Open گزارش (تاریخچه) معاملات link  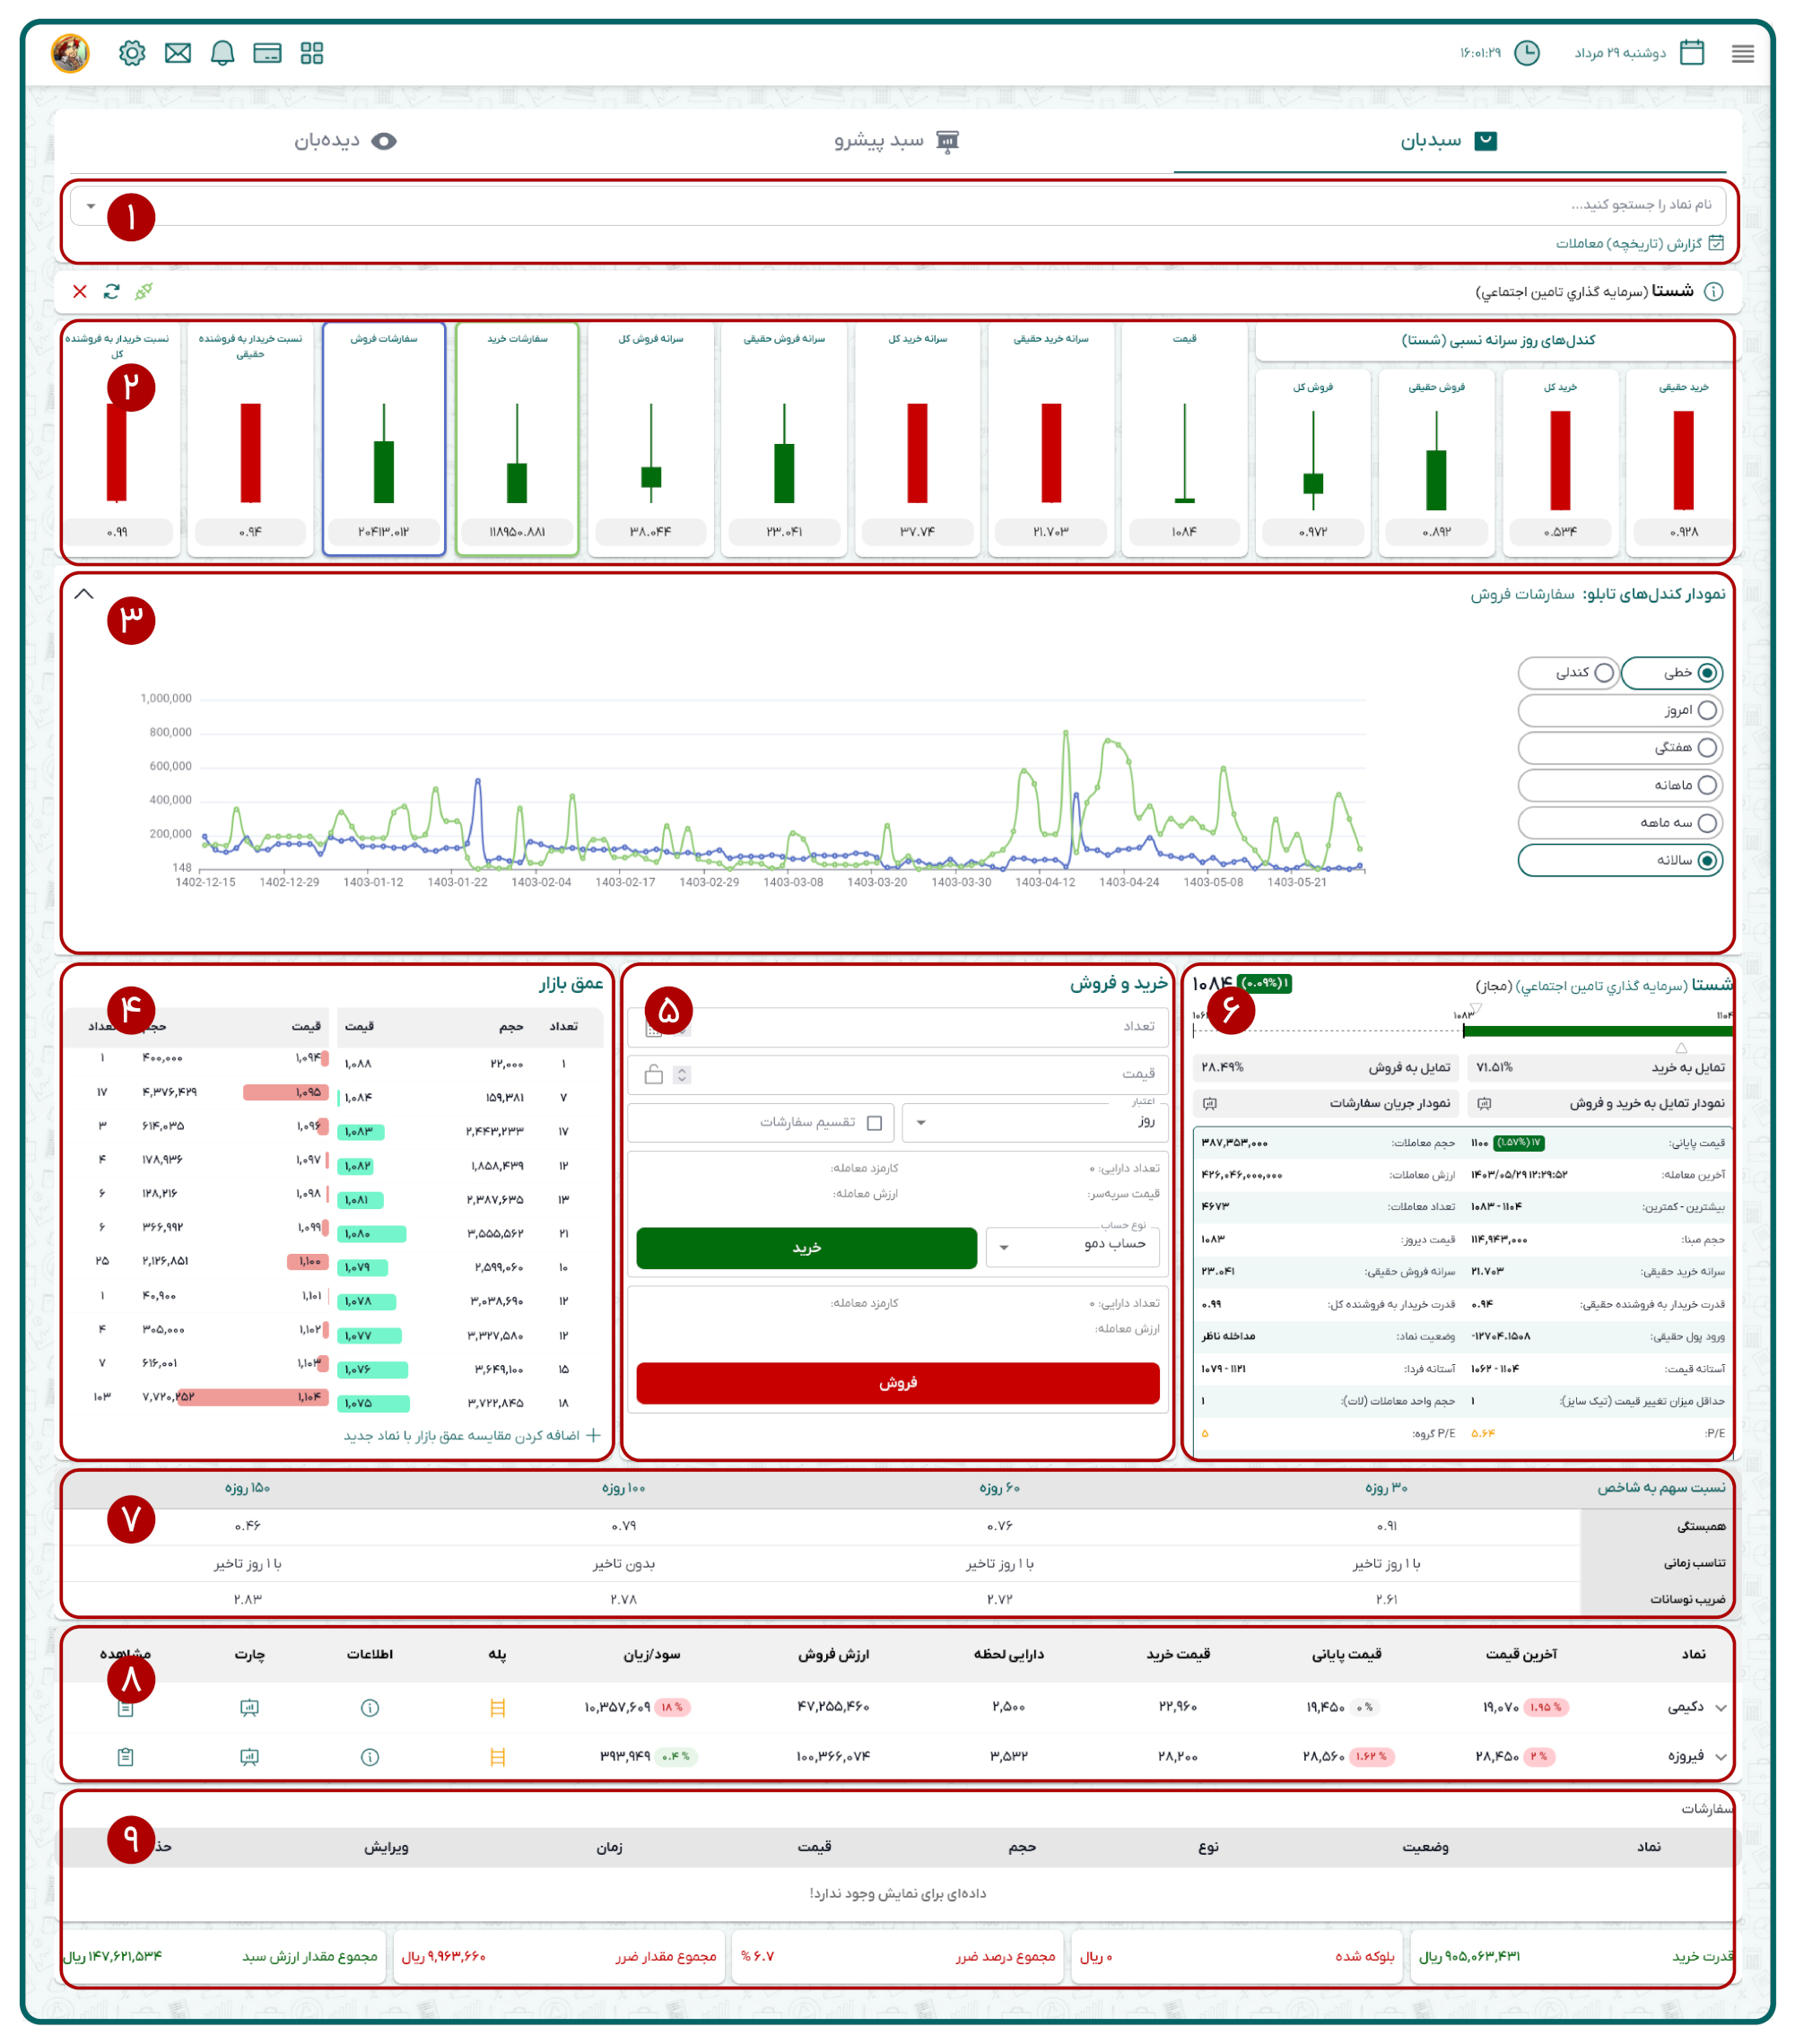click(x=1639, y=243)
